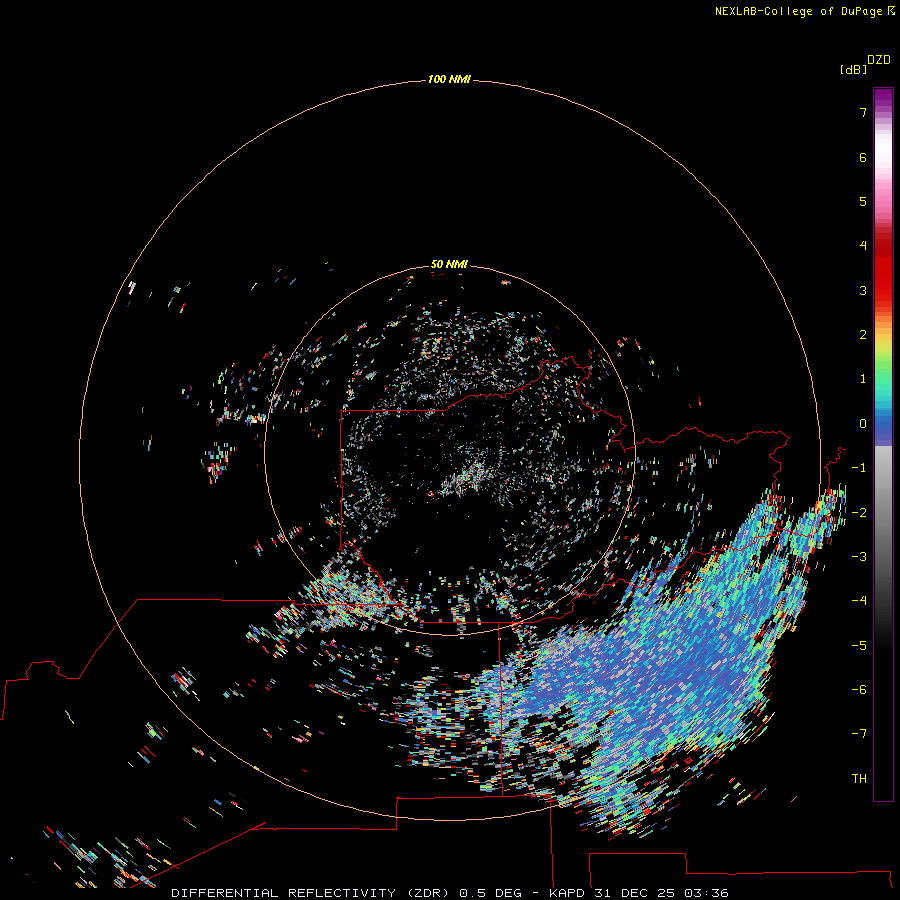Click the 0.5 DEG elevation text
The image size is (900, 900).
[x=491, y=893]
